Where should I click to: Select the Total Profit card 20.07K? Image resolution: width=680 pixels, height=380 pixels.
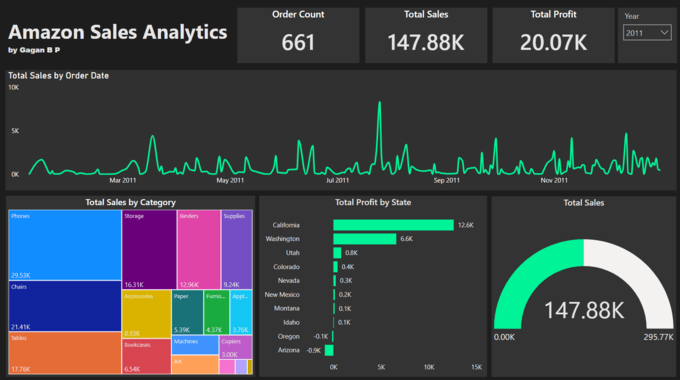click(553, 35)
